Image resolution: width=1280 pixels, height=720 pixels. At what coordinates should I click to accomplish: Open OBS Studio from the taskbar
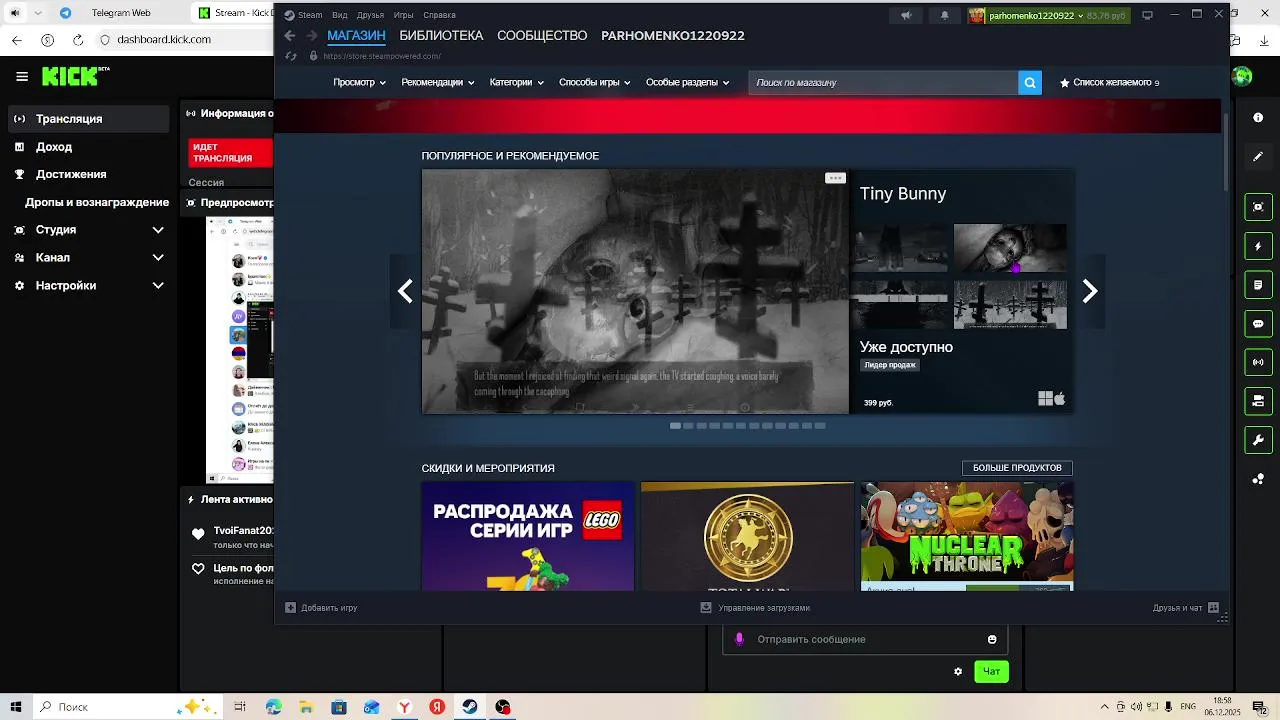[x=503, y=707]
